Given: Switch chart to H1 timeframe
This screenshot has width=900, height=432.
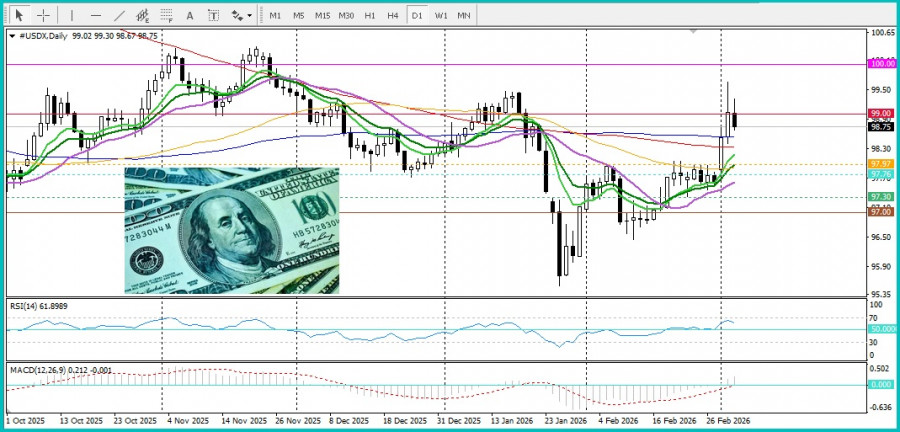Looking at the screenshot, I should pos(370,15).
